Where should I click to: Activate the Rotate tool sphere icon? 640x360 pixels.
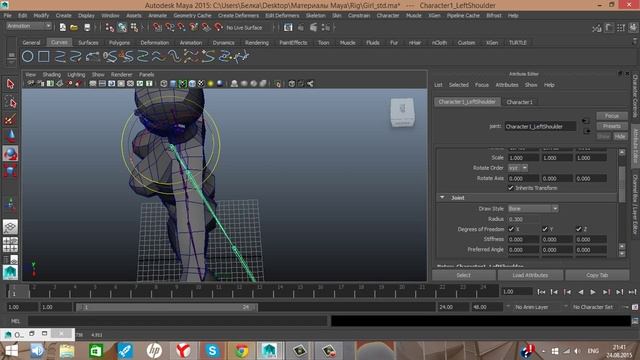coord(10,153)
